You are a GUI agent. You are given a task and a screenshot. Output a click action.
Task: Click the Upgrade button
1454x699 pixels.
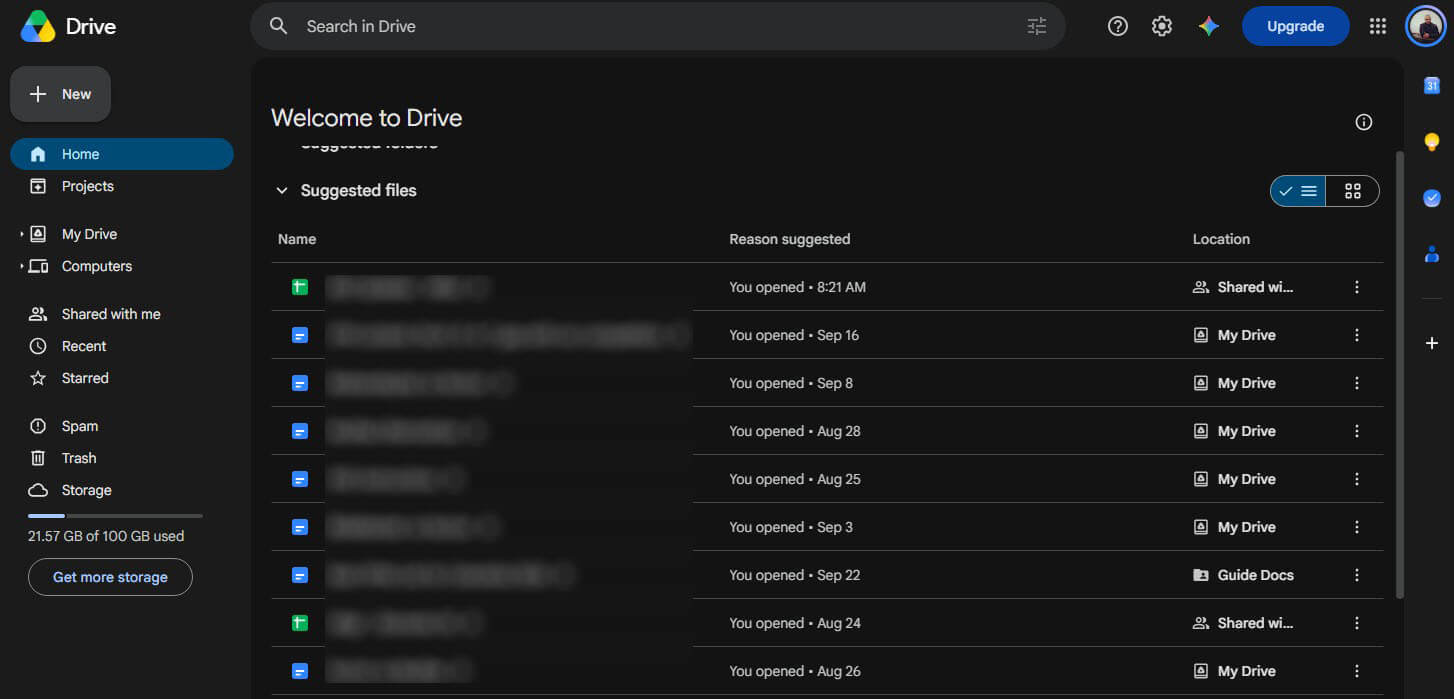(x=1295, y=27)
